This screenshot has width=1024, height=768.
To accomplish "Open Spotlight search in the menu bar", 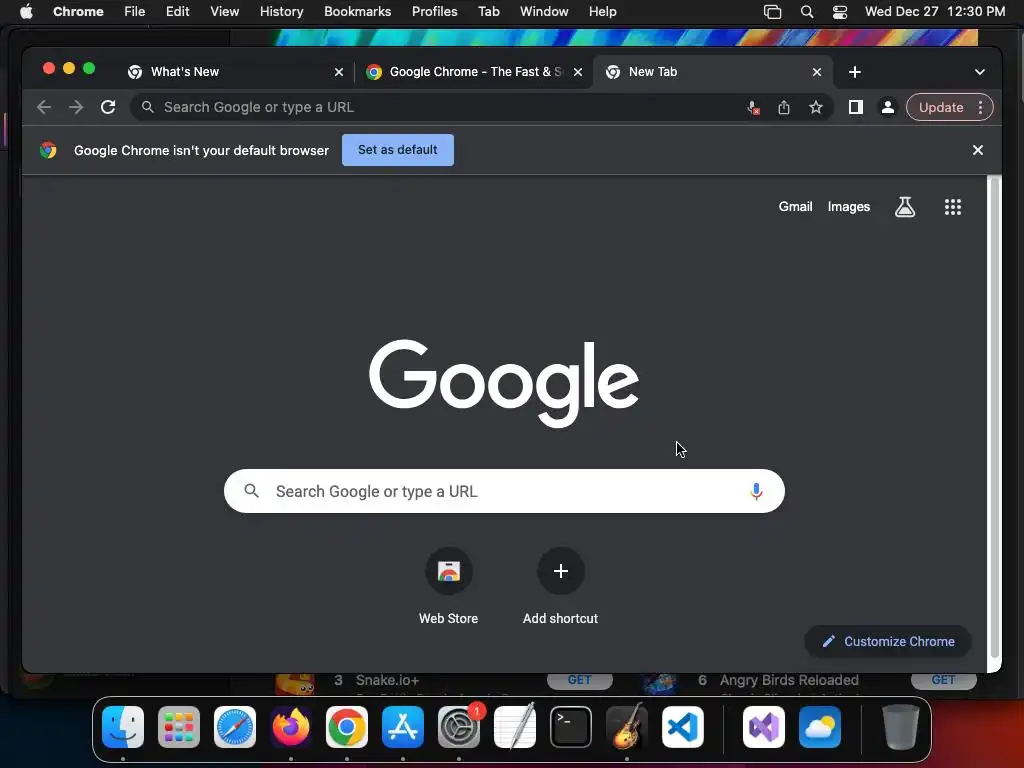I will pos(807,12).
